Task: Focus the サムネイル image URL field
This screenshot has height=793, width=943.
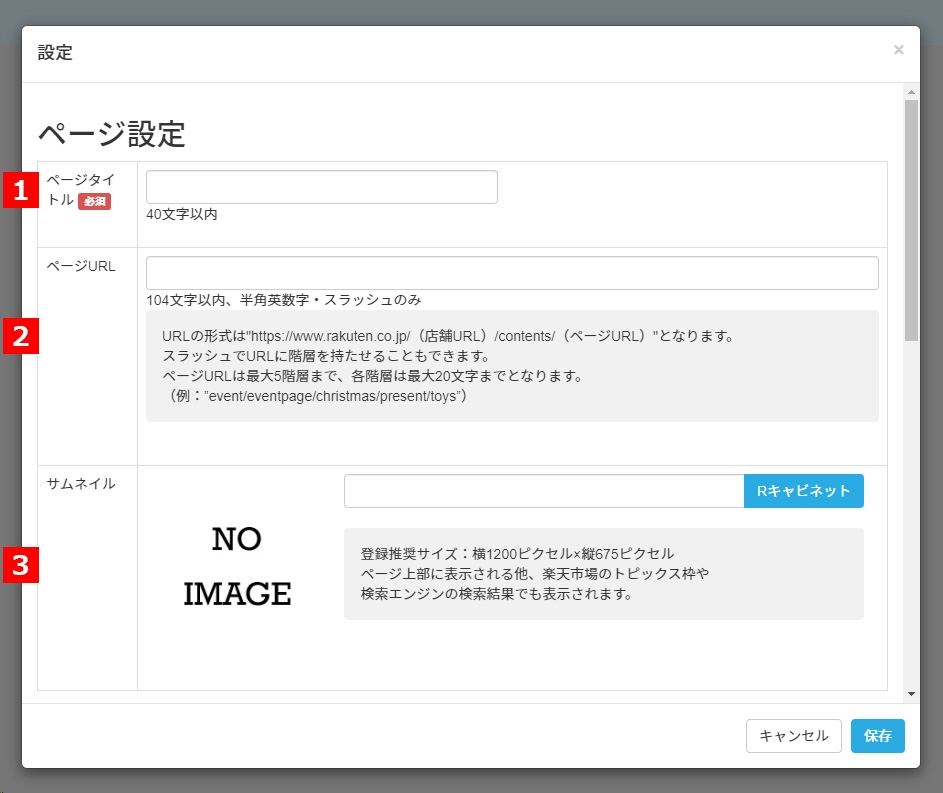Action: point(543,491)
